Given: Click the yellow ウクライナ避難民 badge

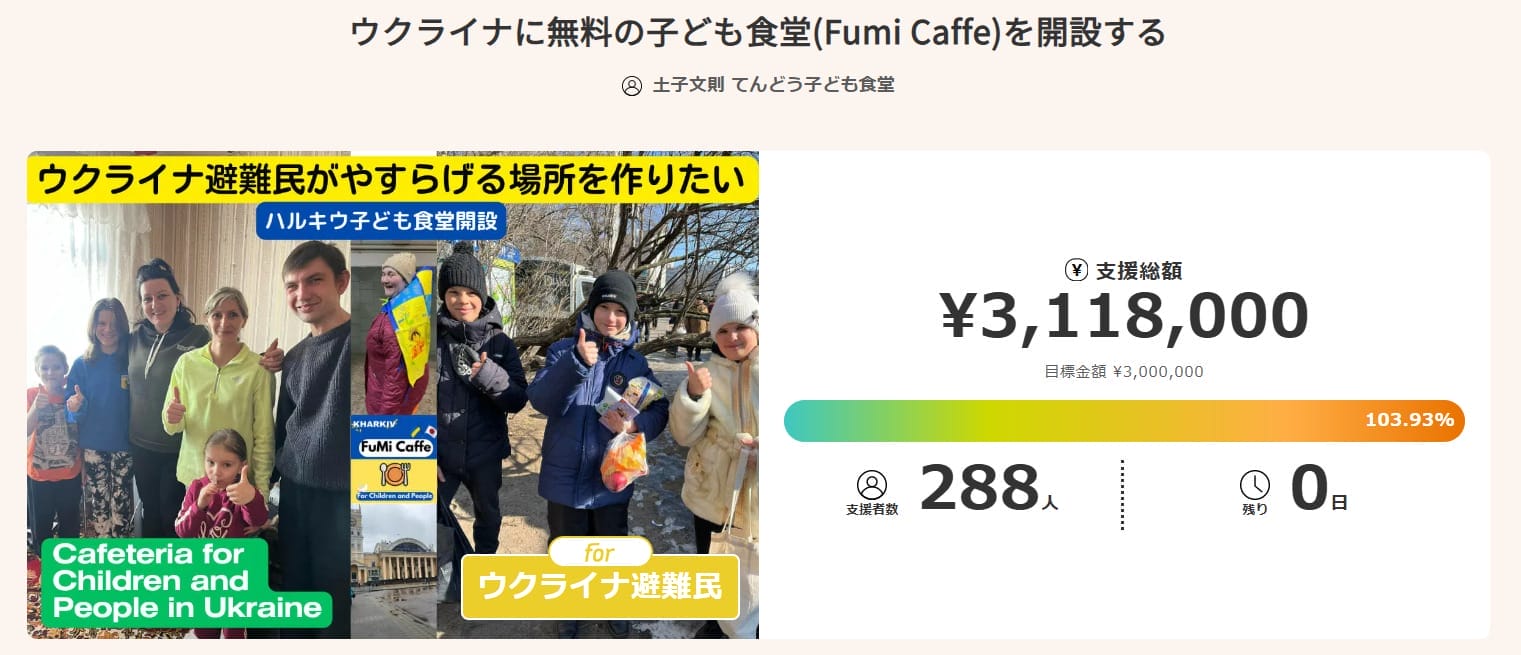Looking at the screenshot, I should (x=600, y=587).
